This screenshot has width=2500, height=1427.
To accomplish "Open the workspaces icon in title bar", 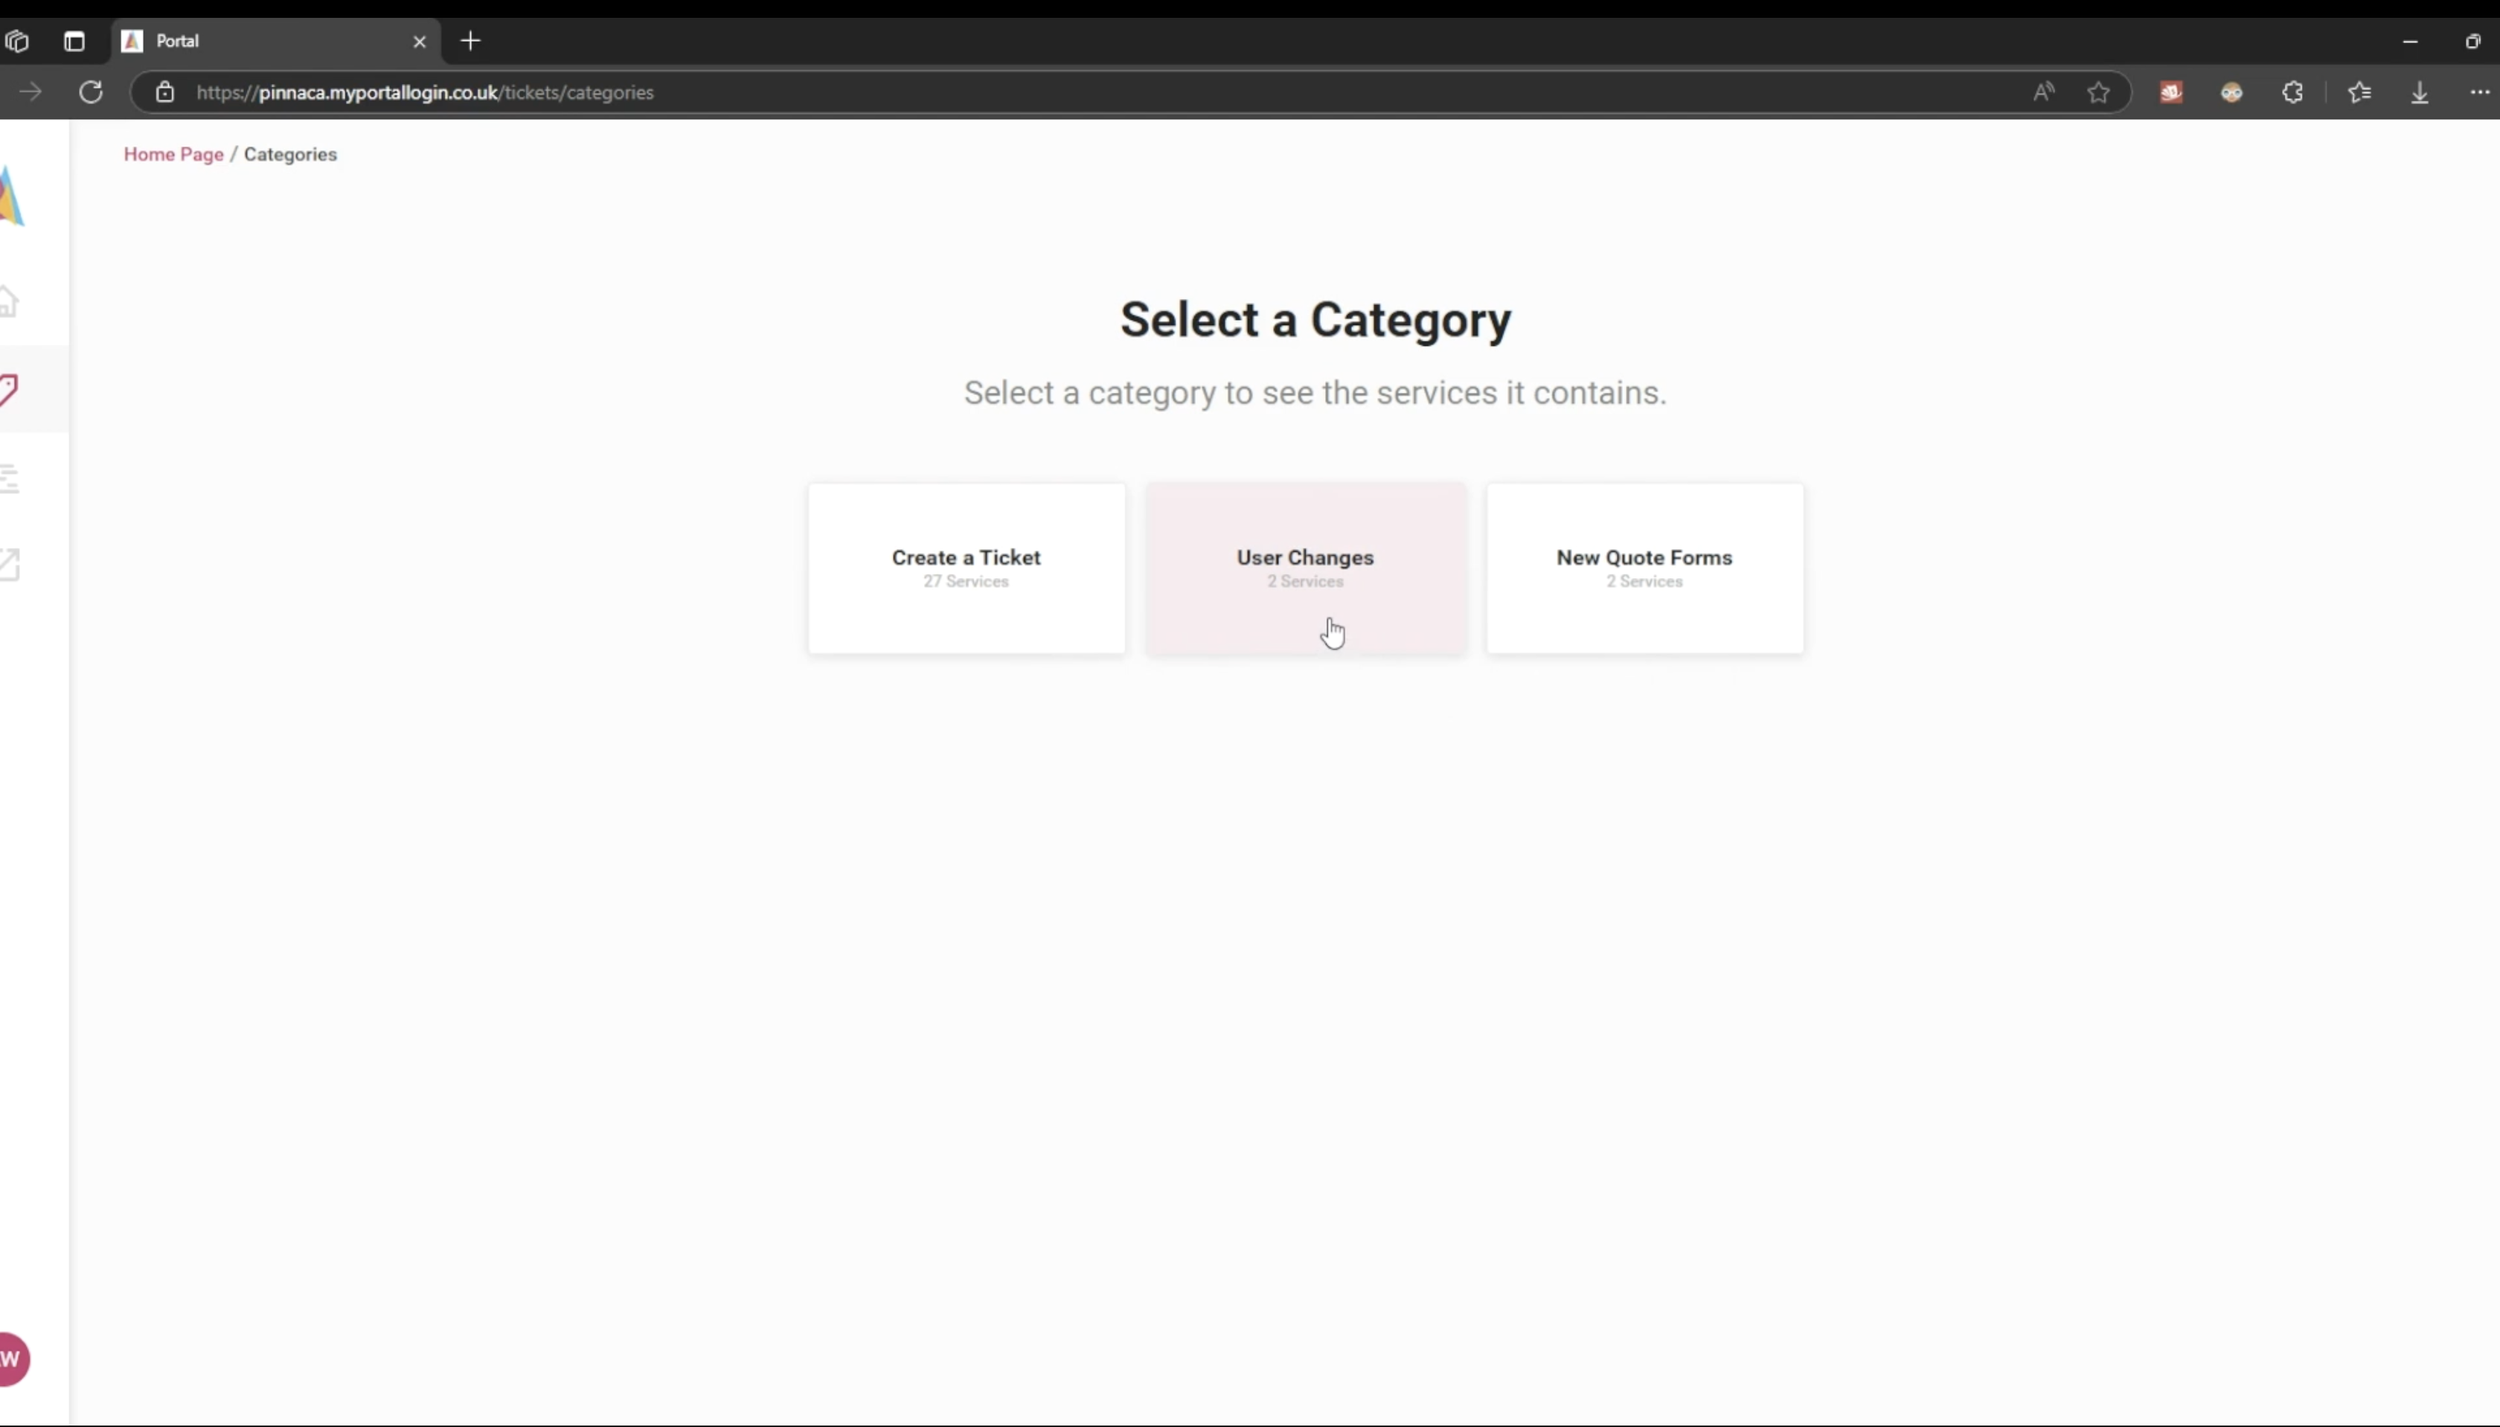I will [16, 41].
